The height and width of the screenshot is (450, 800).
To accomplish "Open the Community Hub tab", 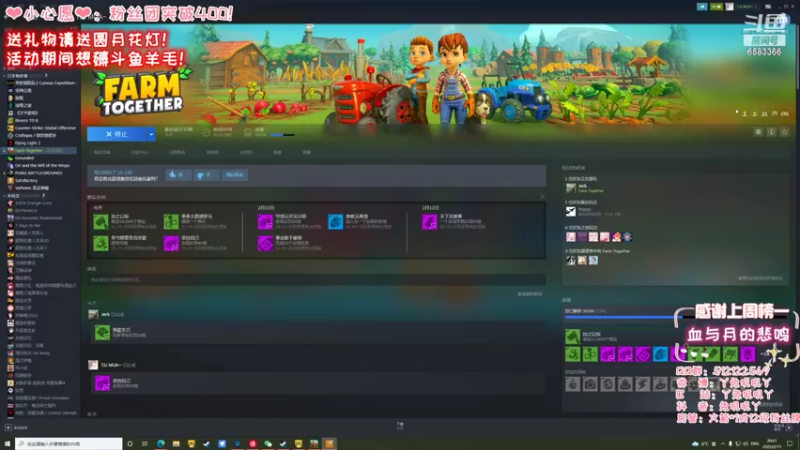I will tap(139, 152).
